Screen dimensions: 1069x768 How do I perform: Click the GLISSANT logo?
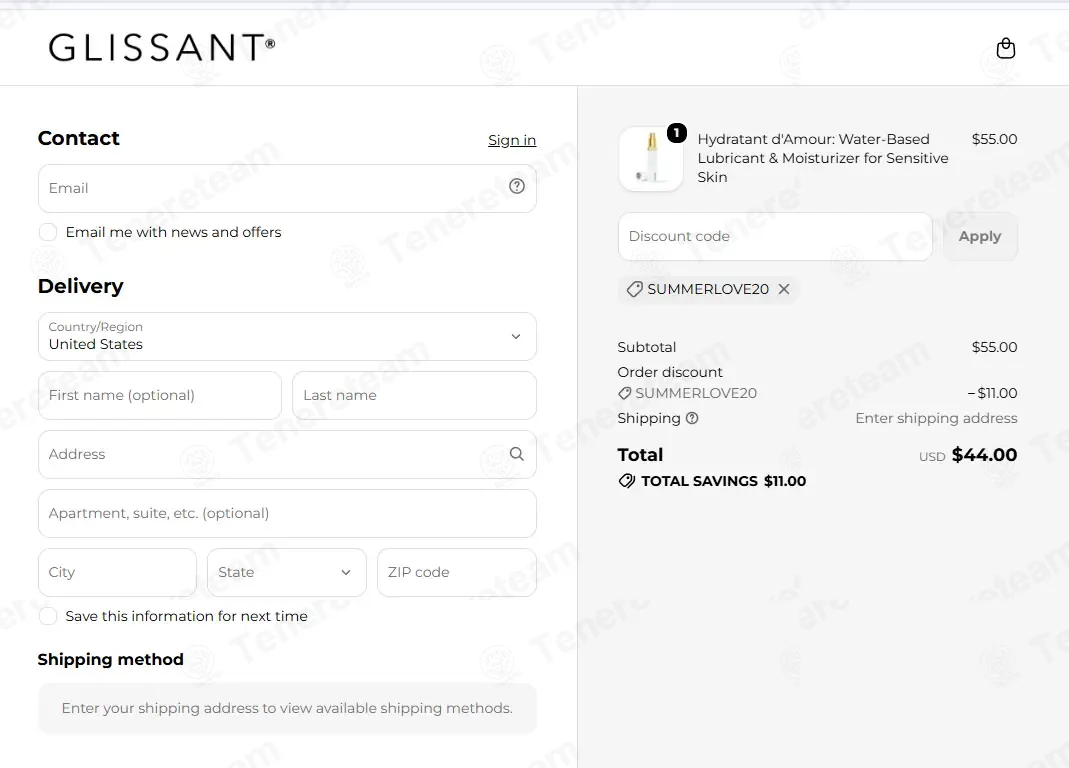coord(162,48)
